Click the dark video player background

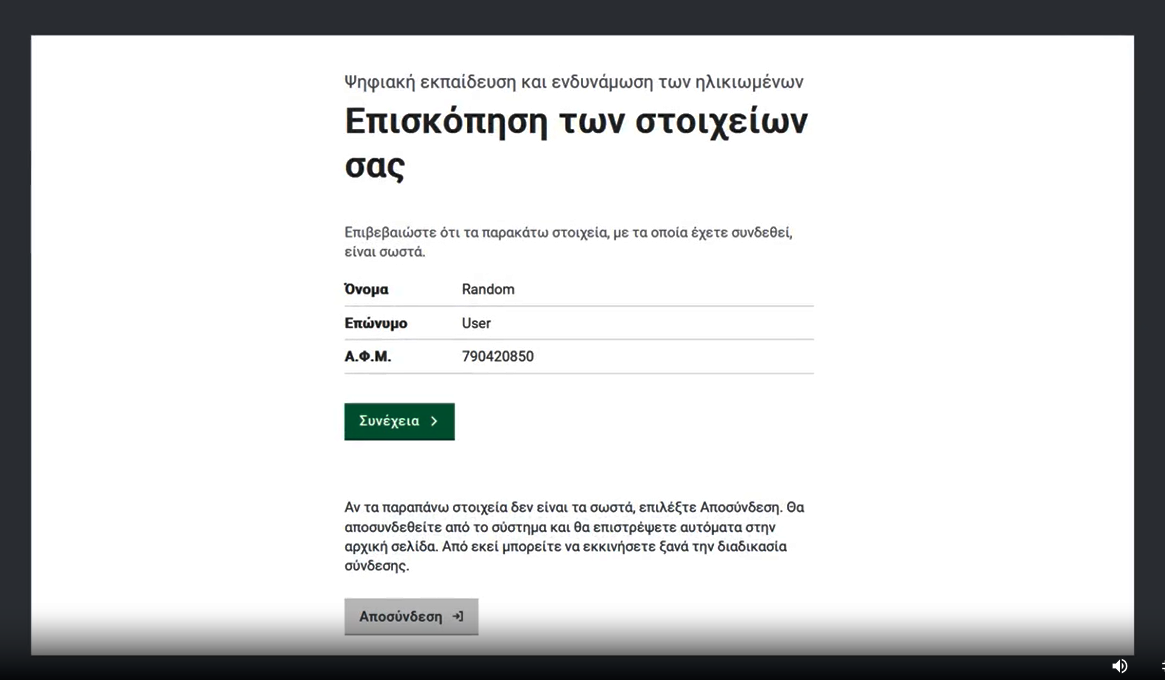tap(15, 340)
